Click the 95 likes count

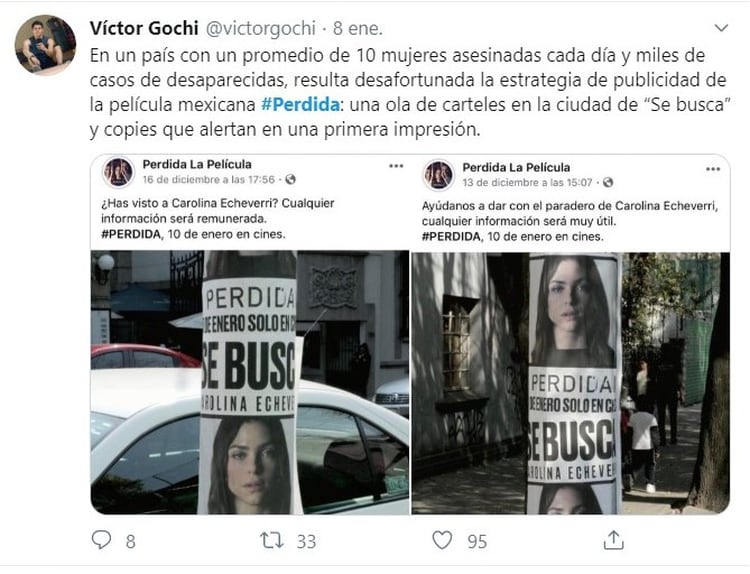477,541
